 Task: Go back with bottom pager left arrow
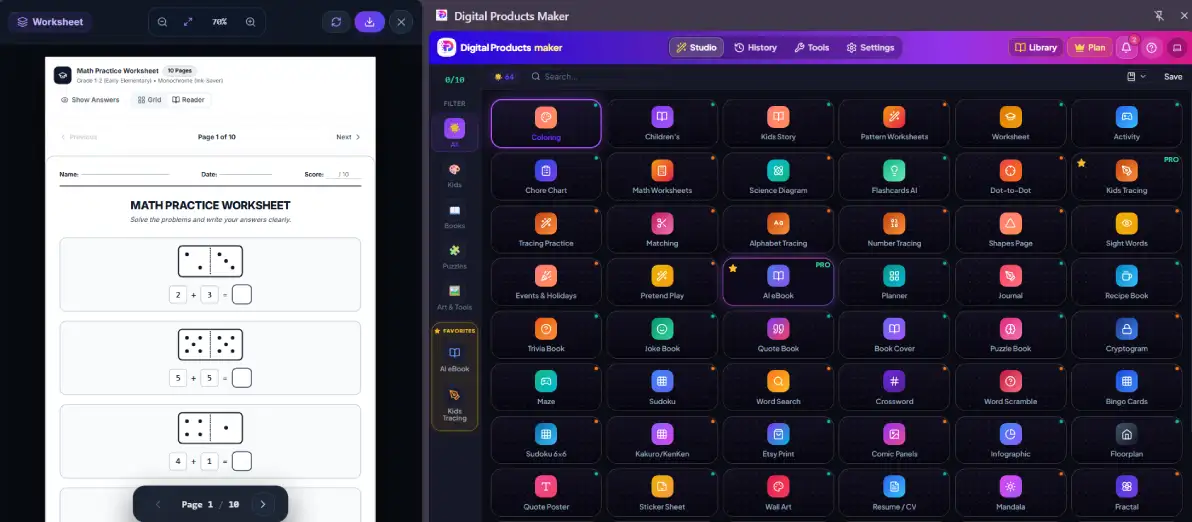(x=158, y=505)
